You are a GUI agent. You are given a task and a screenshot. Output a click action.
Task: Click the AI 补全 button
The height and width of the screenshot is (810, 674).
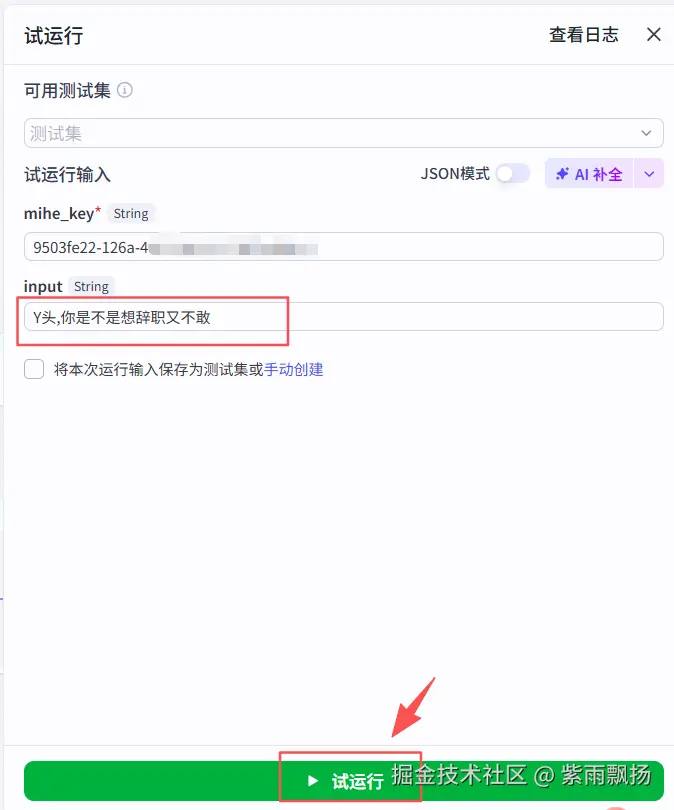click(589, 174)
